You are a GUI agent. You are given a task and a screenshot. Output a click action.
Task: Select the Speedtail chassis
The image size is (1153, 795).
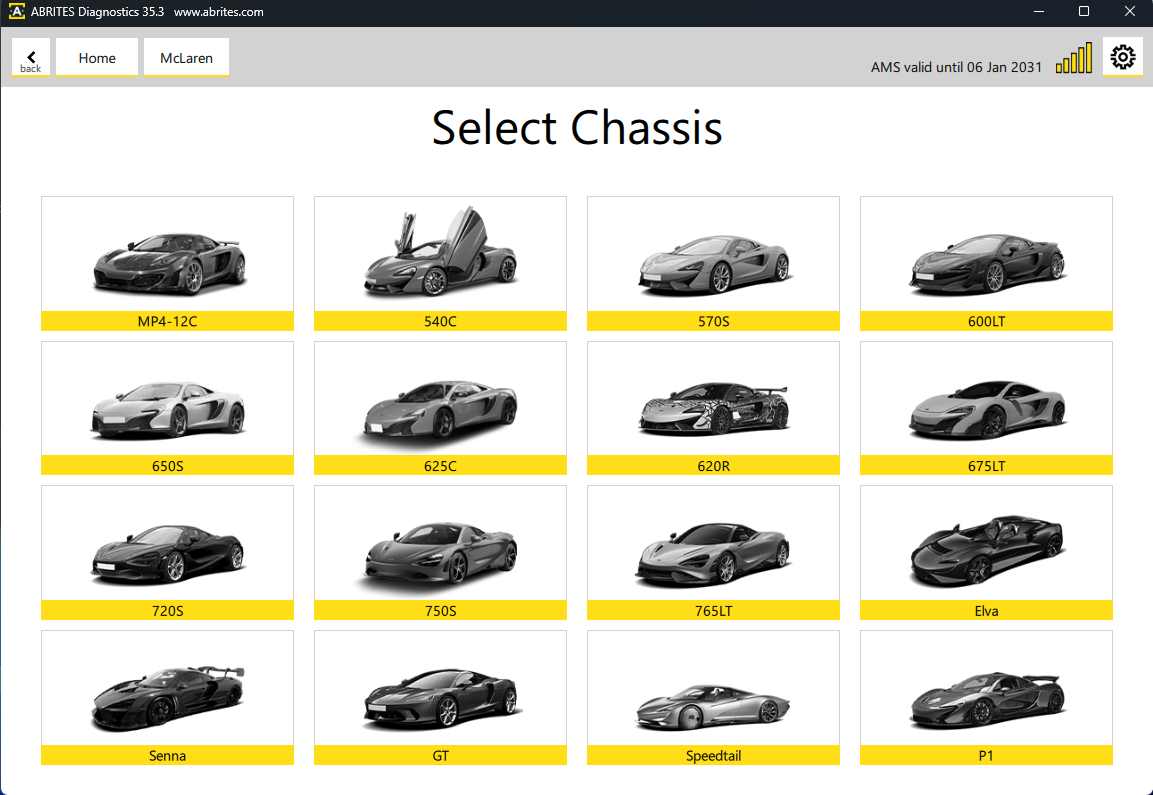click(713, 696)
